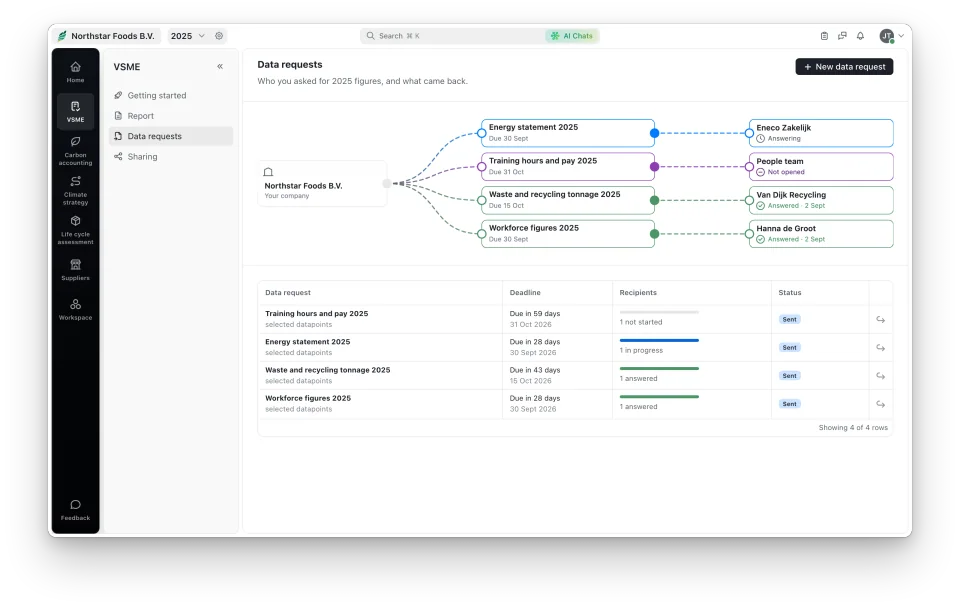Open Climate strategy module
960x607 pixels.
coord(75,190)
